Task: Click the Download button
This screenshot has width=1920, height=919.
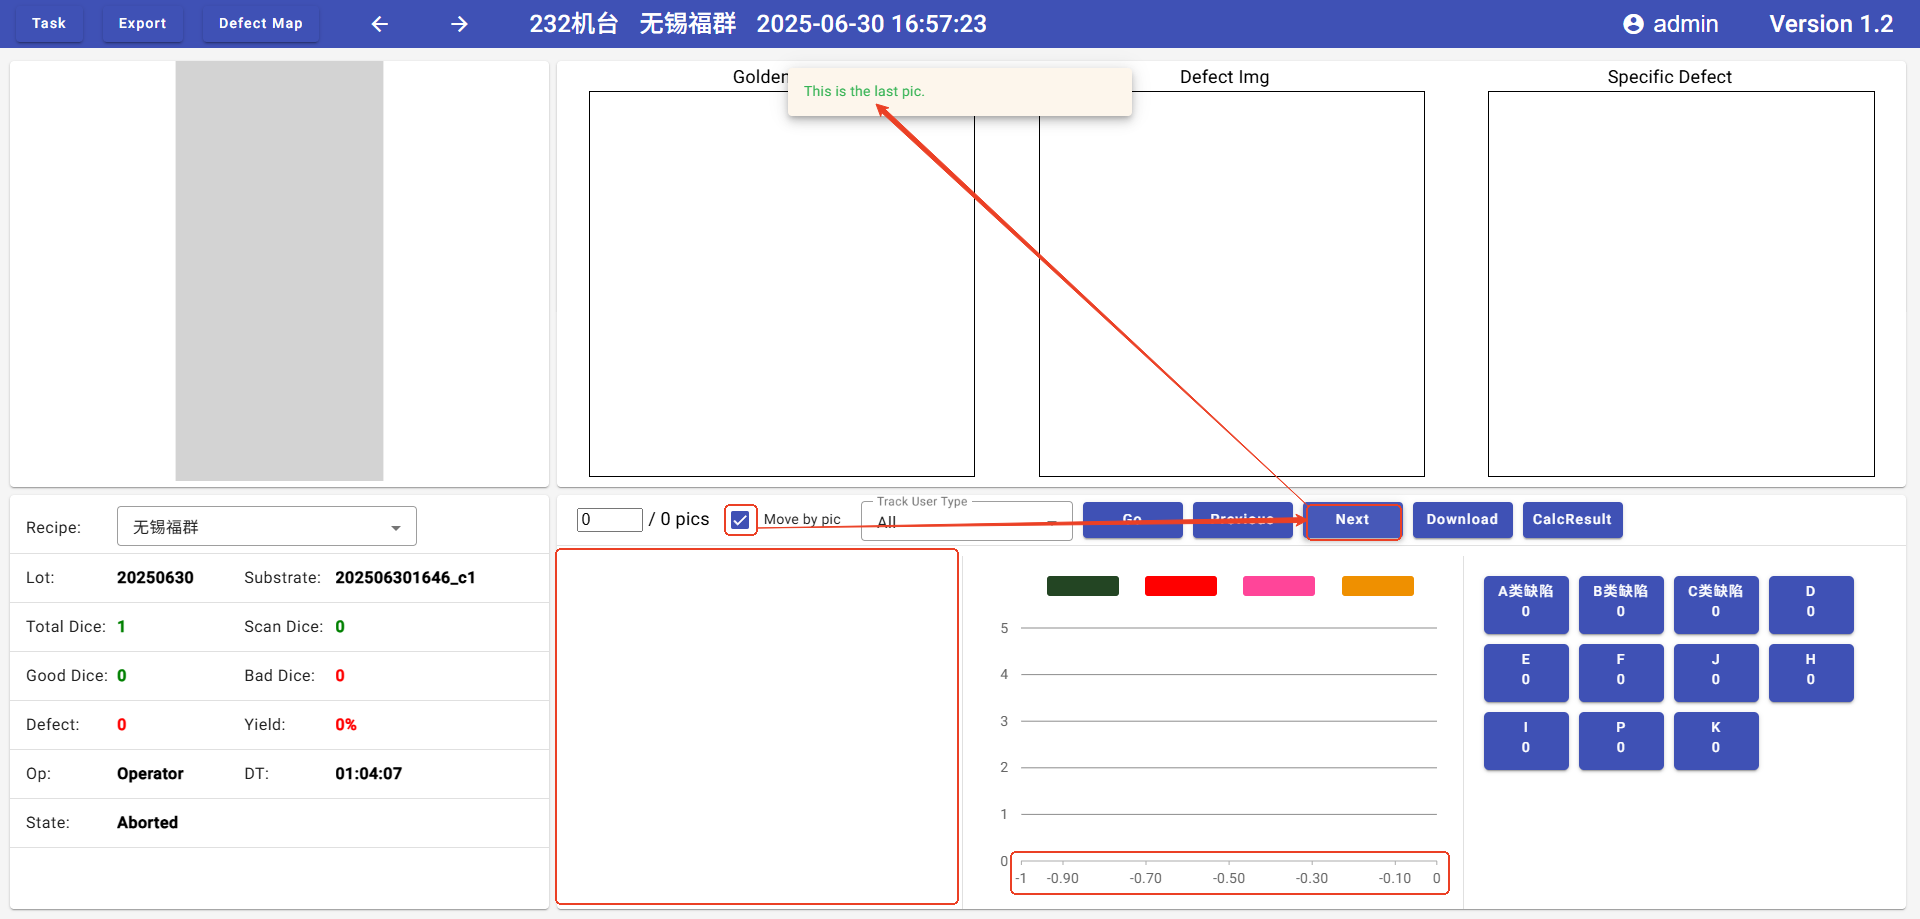Action: tap(1462, 520)
